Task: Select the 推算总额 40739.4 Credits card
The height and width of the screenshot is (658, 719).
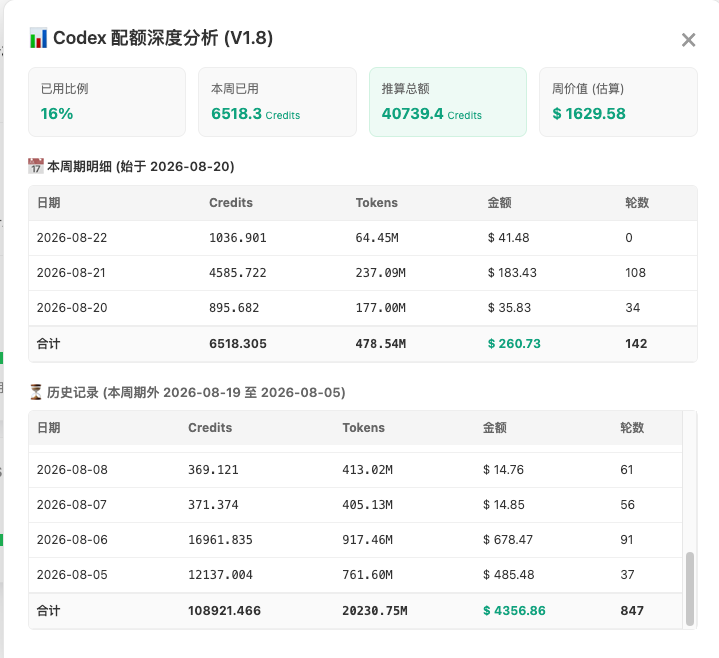Action: click(x=448, y=102)
